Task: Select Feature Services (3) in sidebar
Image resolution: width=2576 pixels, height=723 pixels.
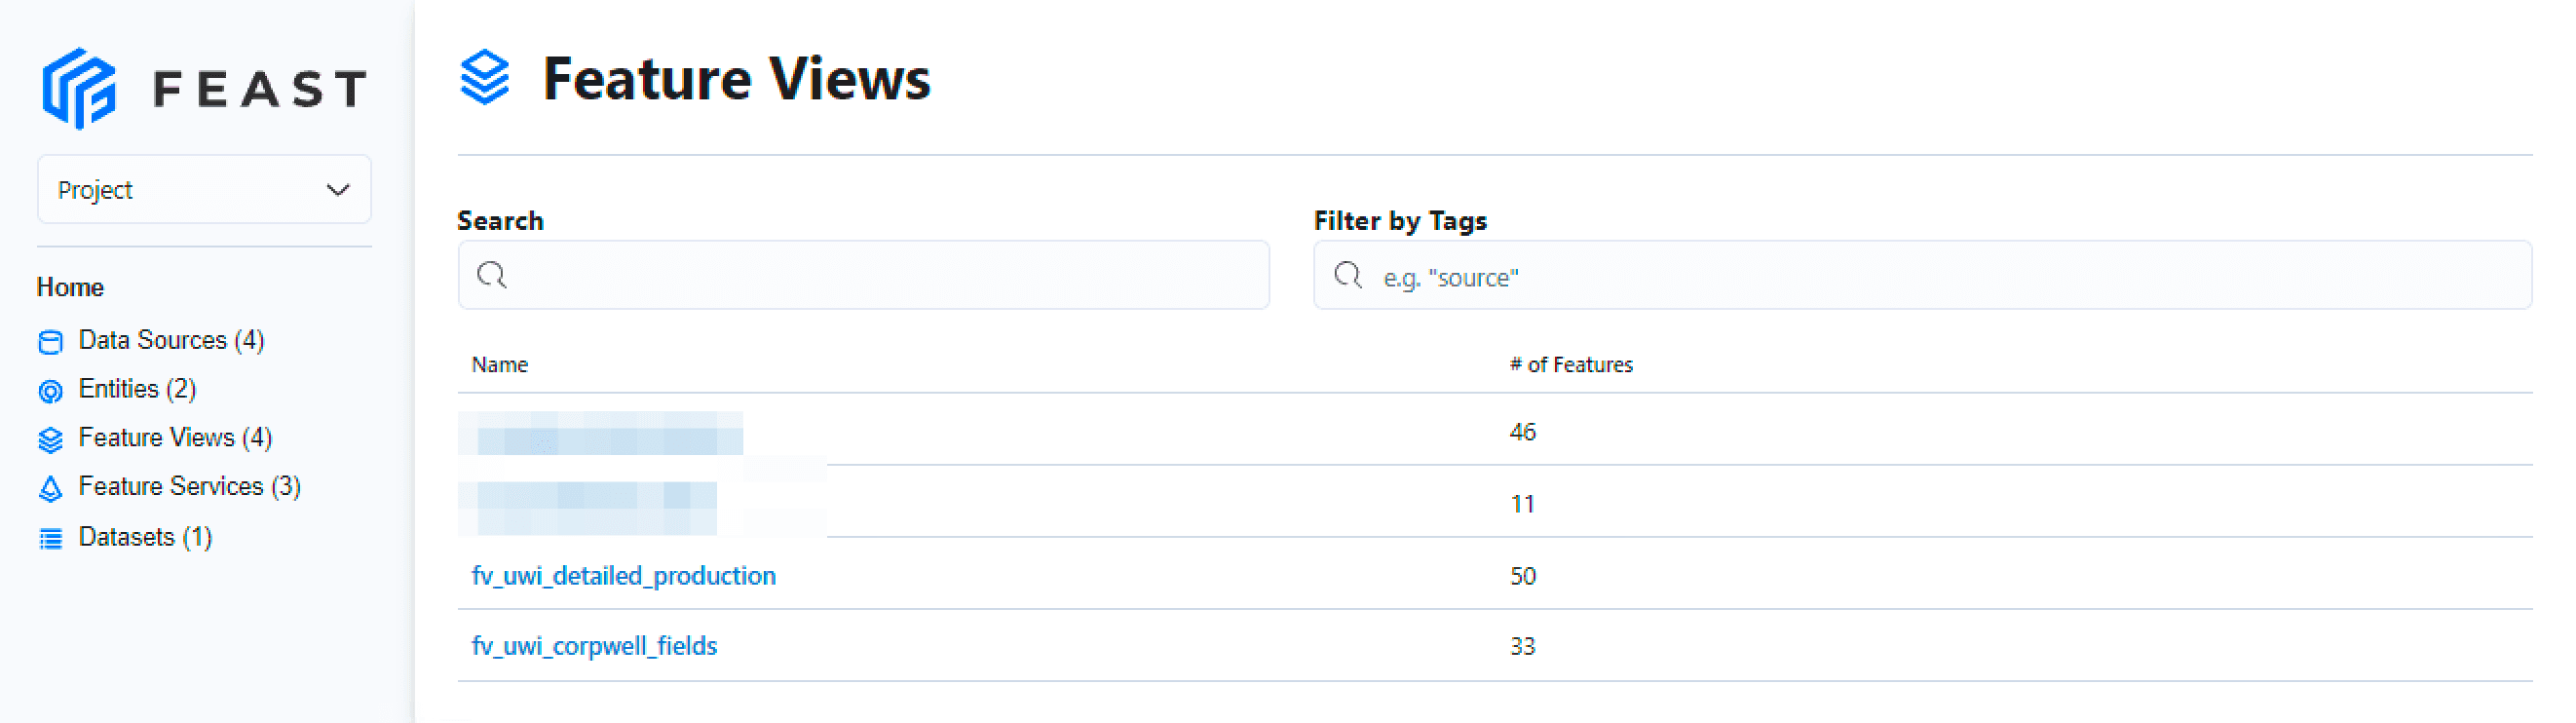Action: point(189,487)
